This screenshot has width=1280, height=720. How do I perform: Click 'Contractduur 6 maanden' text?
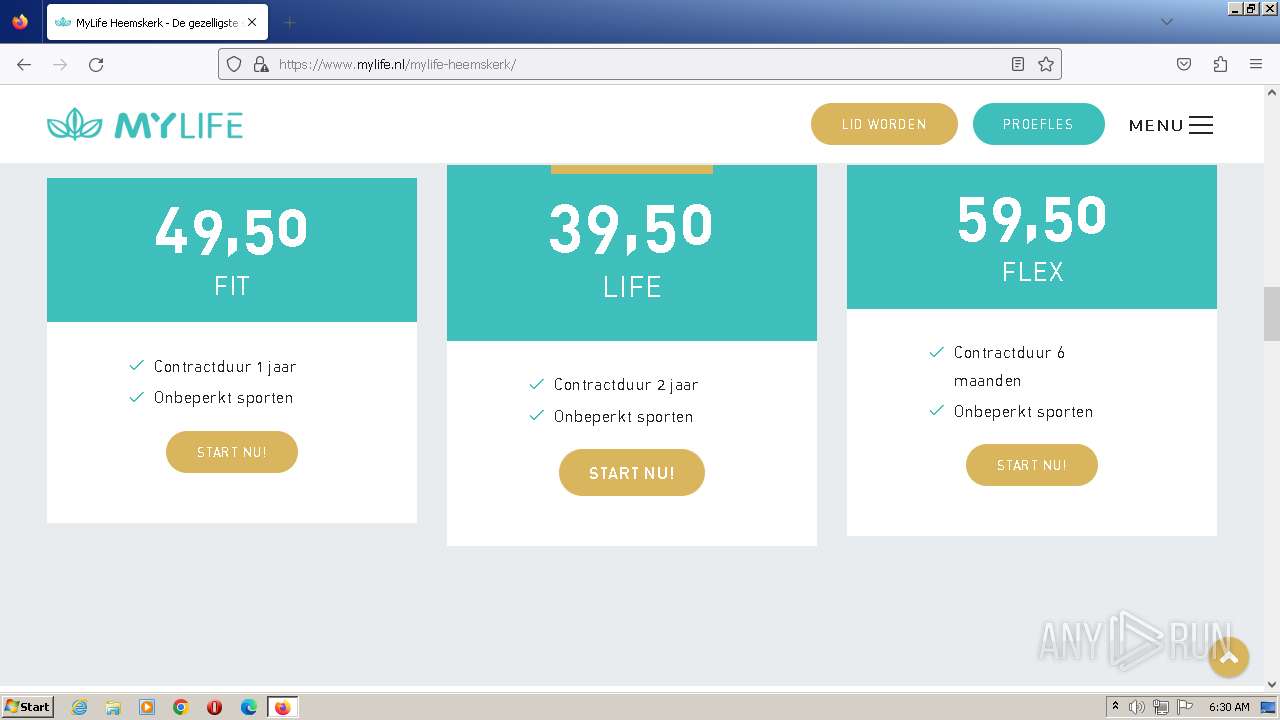click(1009, 366)
